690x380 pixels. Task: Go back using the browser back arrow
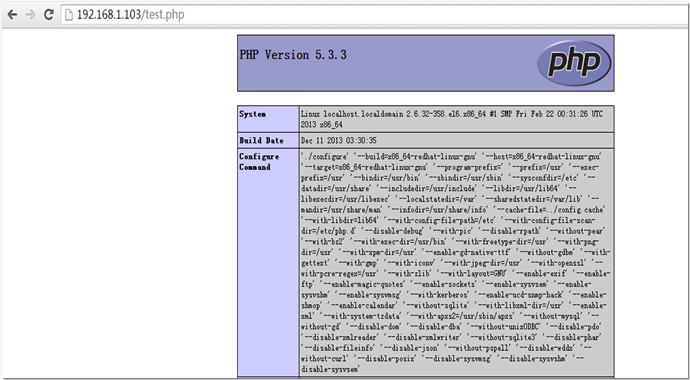(12, 15)
